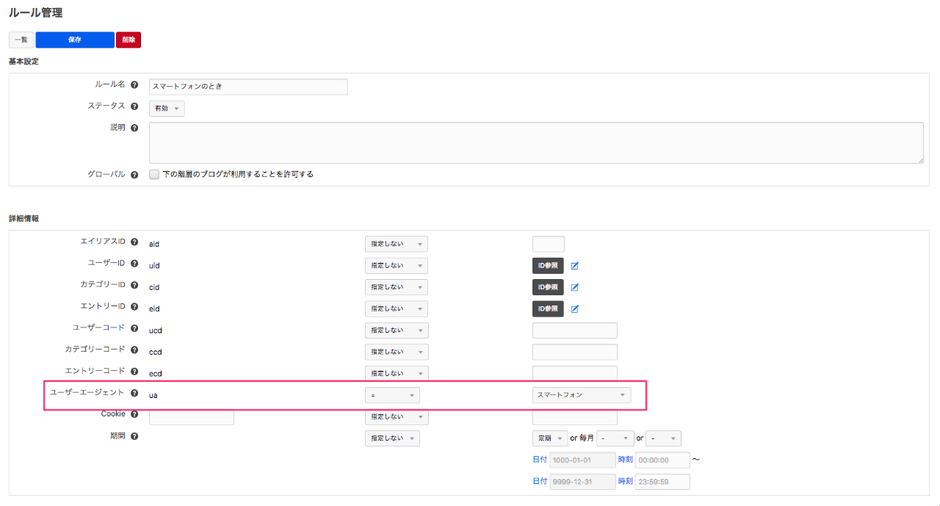The width and height of the screenshot is (940, 506).
Task: Click the help icon beside ユーザーエージェント
Action: point(135,394)
